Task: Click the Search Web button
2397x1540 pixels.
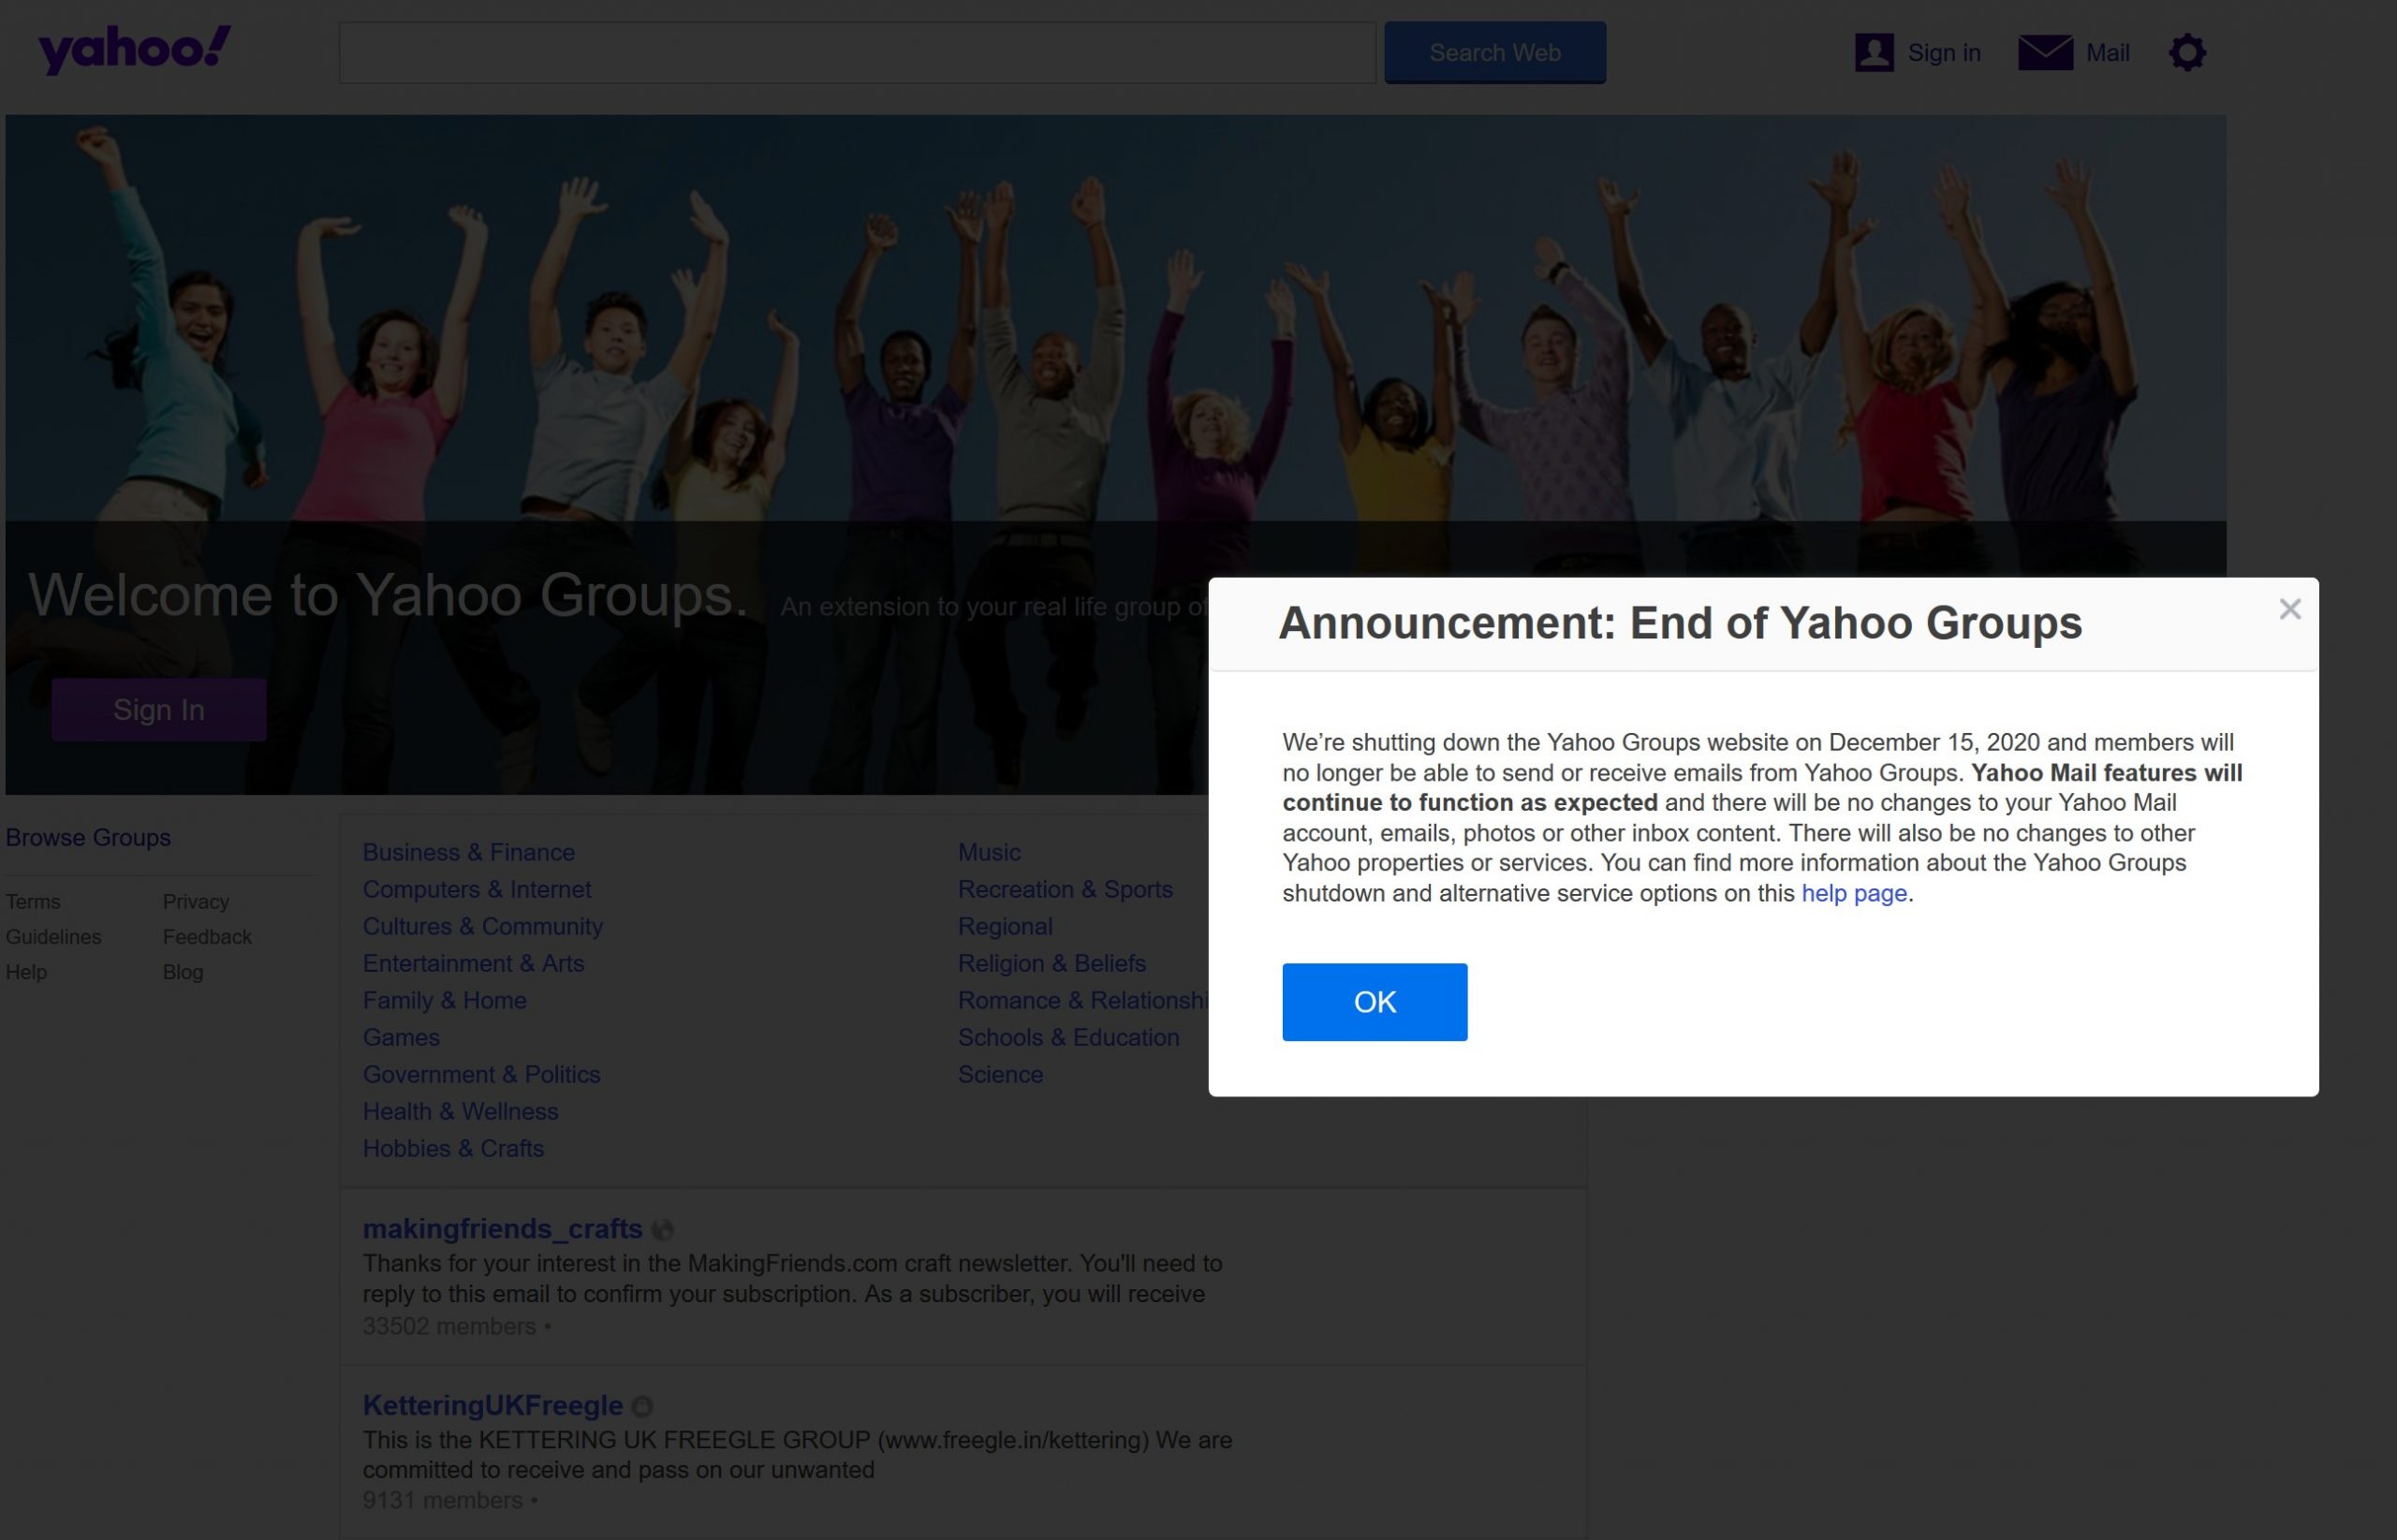Action: tap(1494, 52)
